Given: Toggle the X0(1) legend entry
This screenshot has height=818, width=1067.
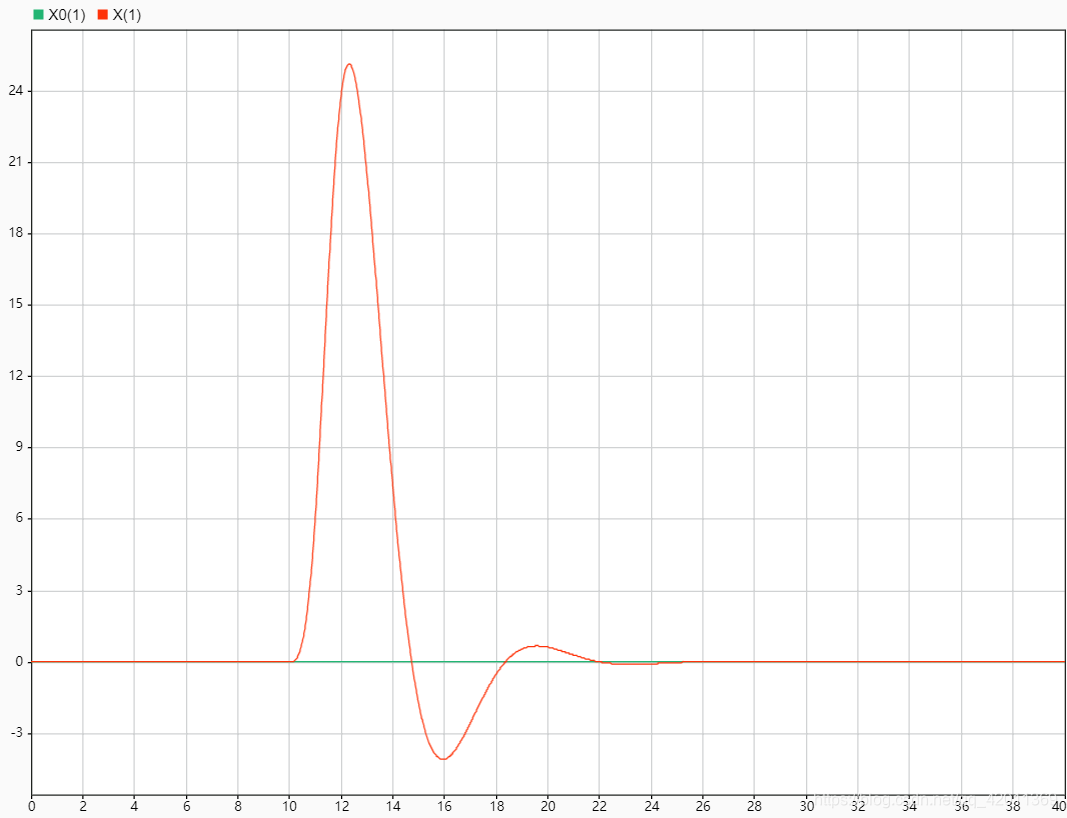Looking at the screenshot, I should (59, 15).
